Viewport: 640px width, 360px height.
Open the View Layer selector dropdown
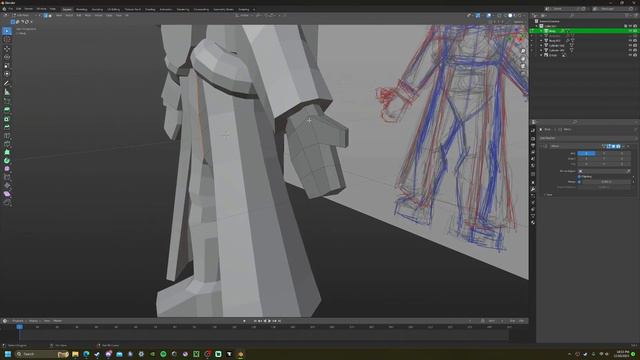pyautogui.click(x=597, y=9)
